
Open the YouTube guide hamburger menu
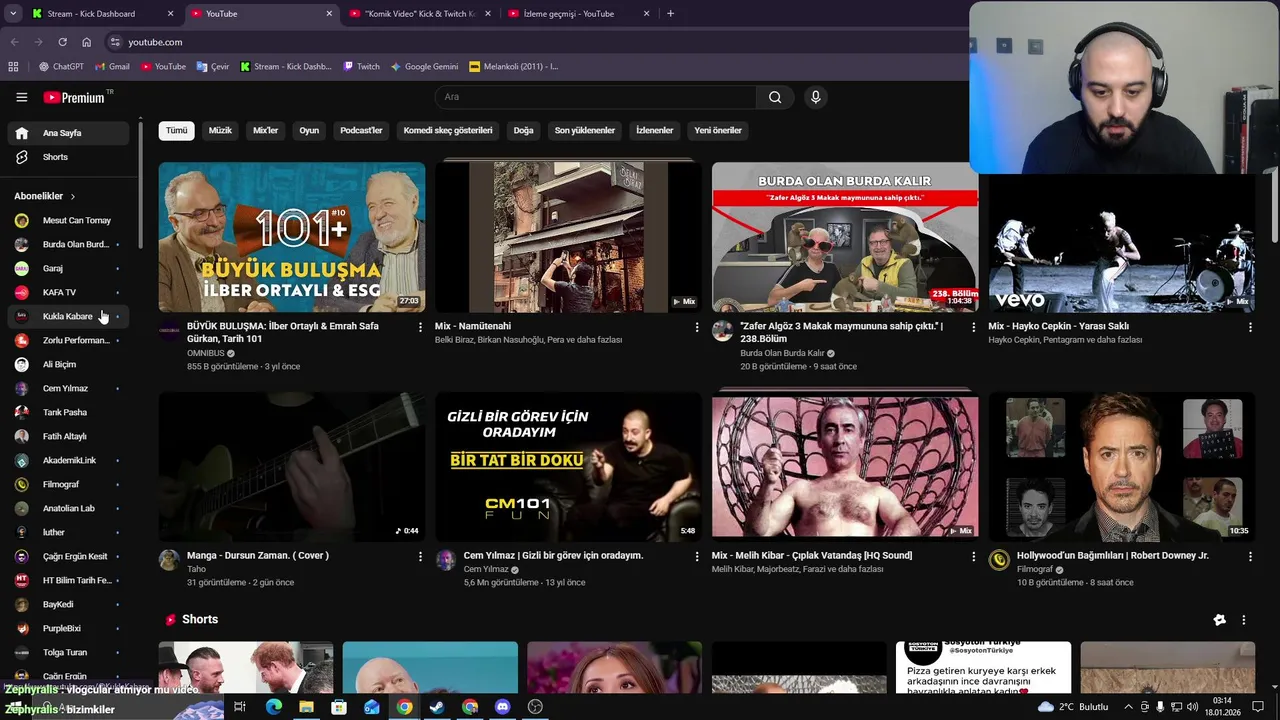click(21, 97)
